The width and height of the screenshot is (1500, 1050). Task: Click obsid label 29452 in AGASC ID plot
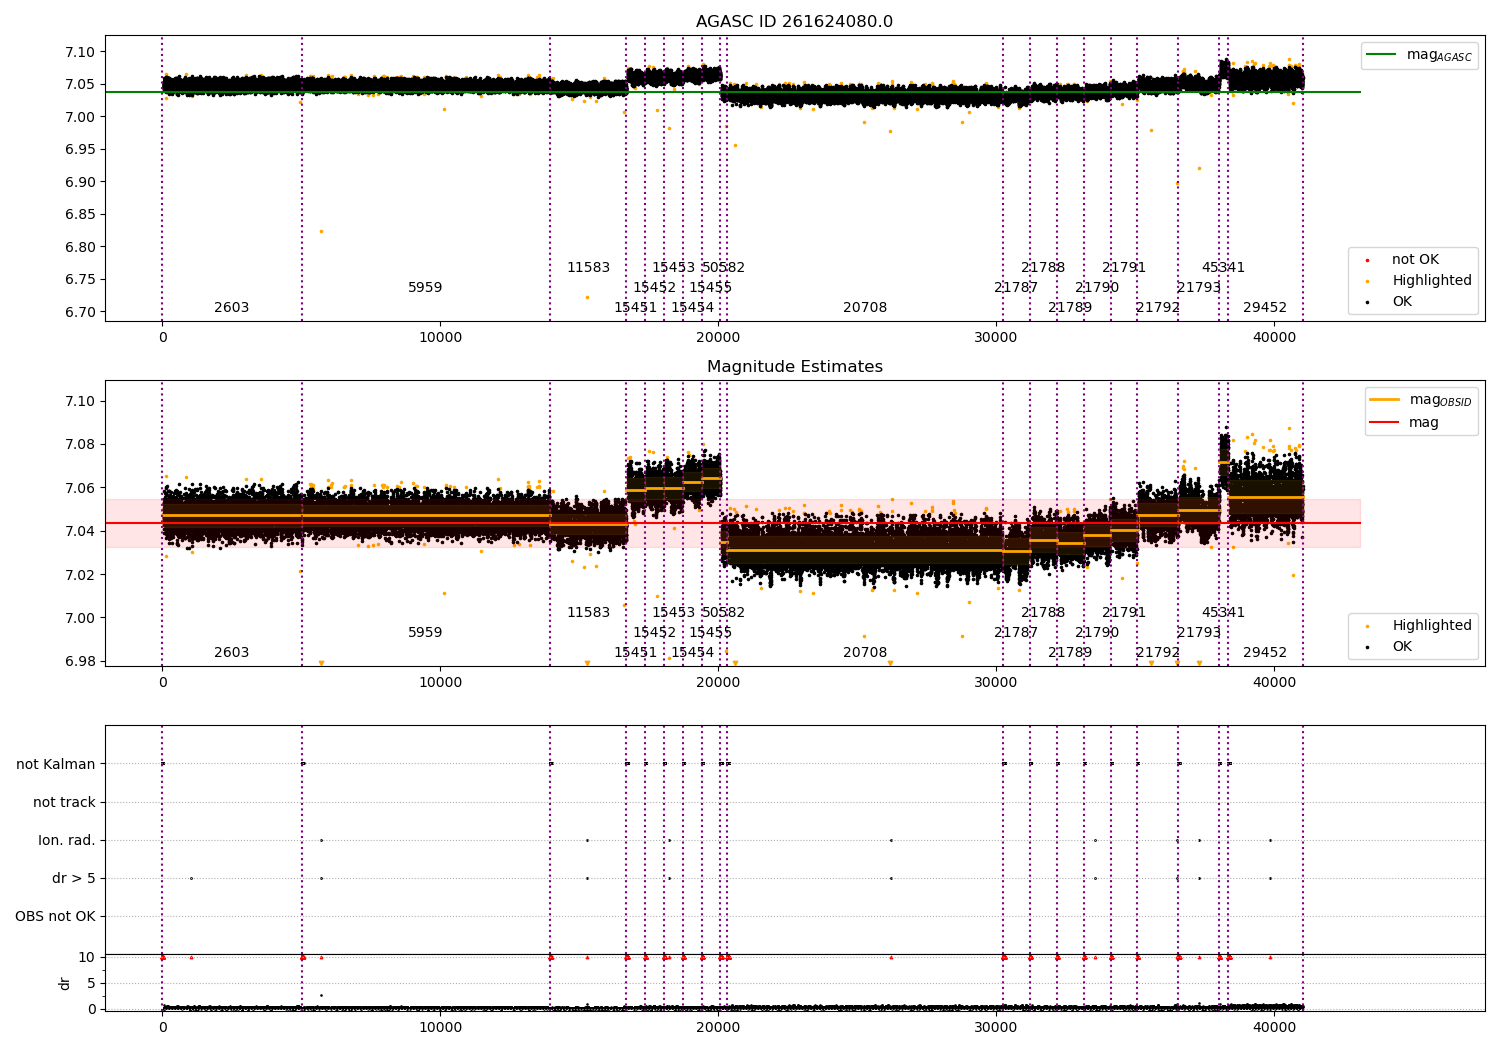[x=1265, y=308]
